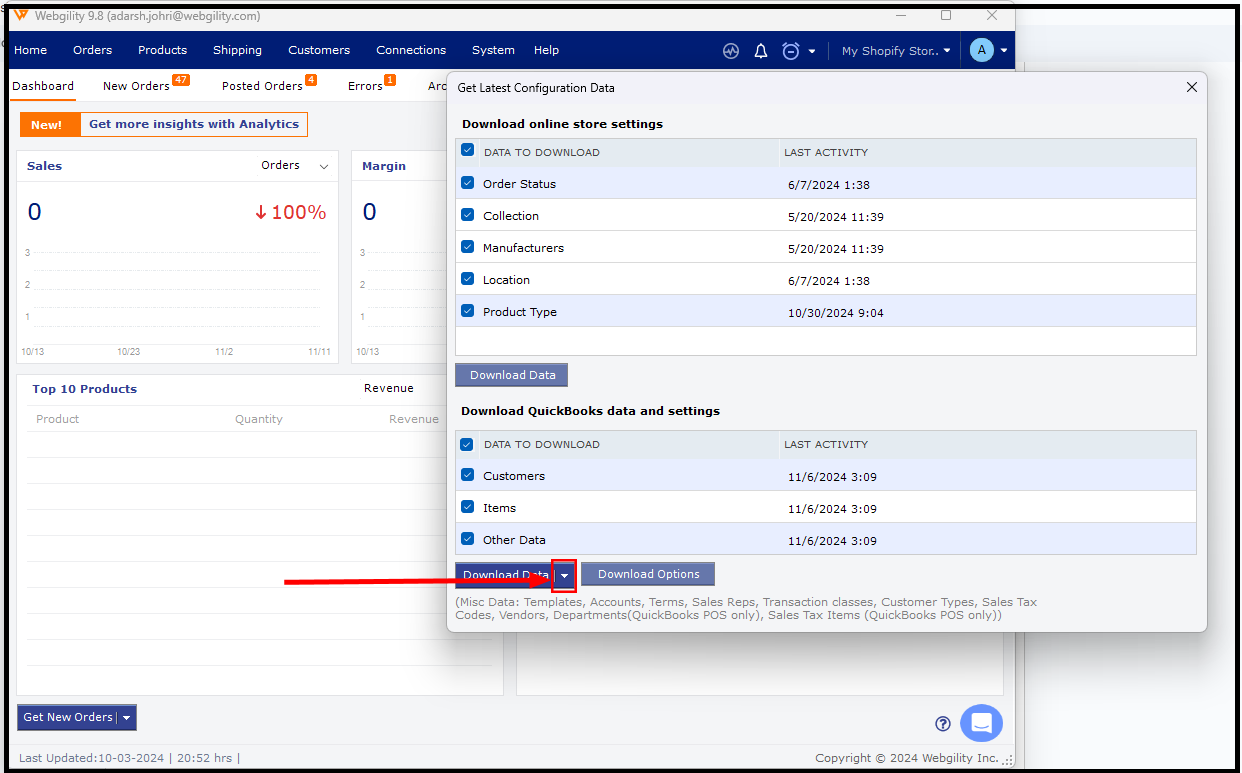Click the Order Status row's '6/7/2024 1:38' date

pyautogui.click(x=829, y=185)
